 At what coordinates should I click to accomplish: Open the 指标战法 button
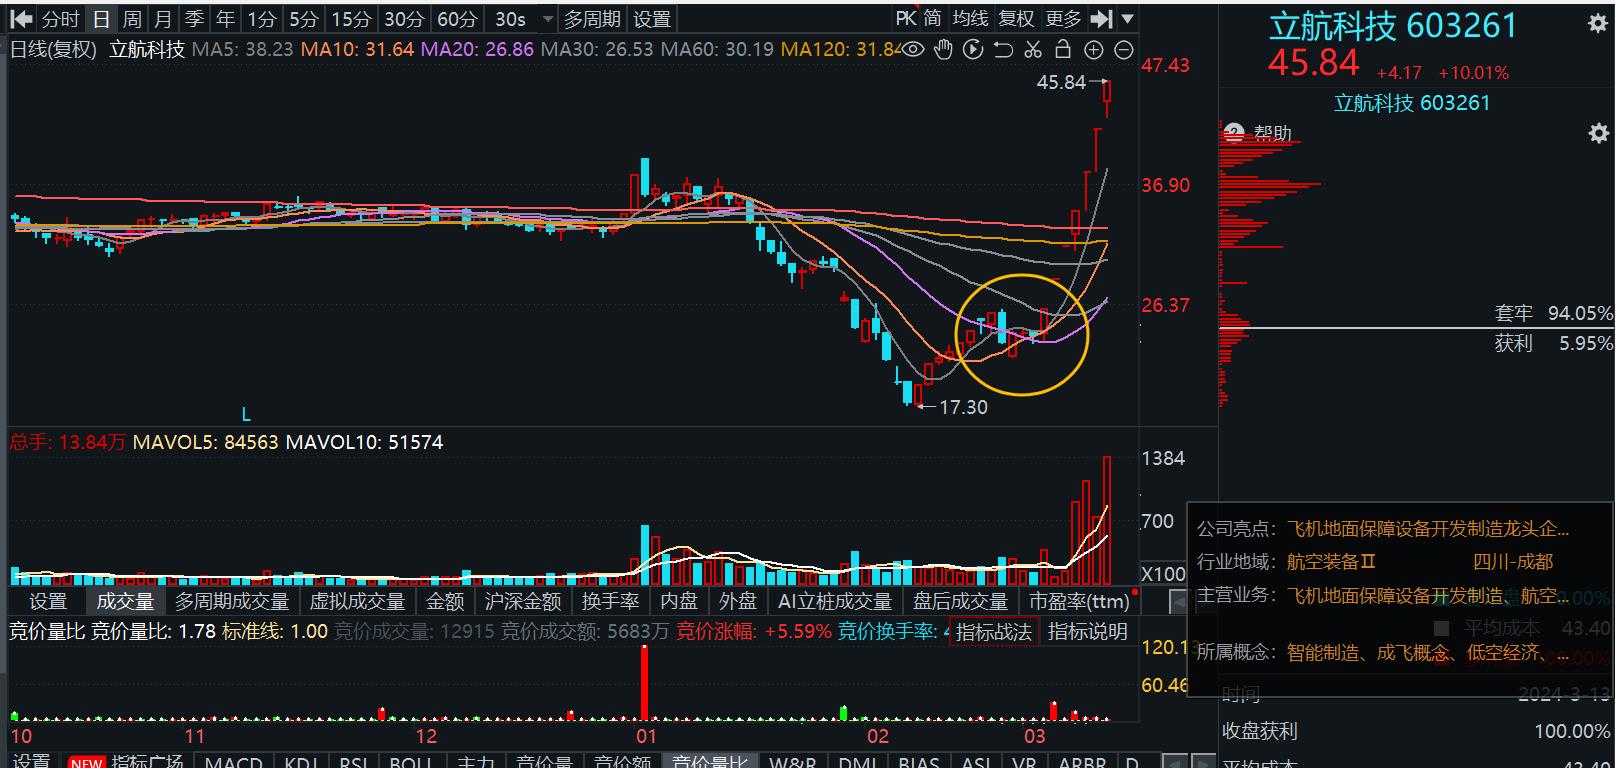pyautogui.click(x=993, y=632)
